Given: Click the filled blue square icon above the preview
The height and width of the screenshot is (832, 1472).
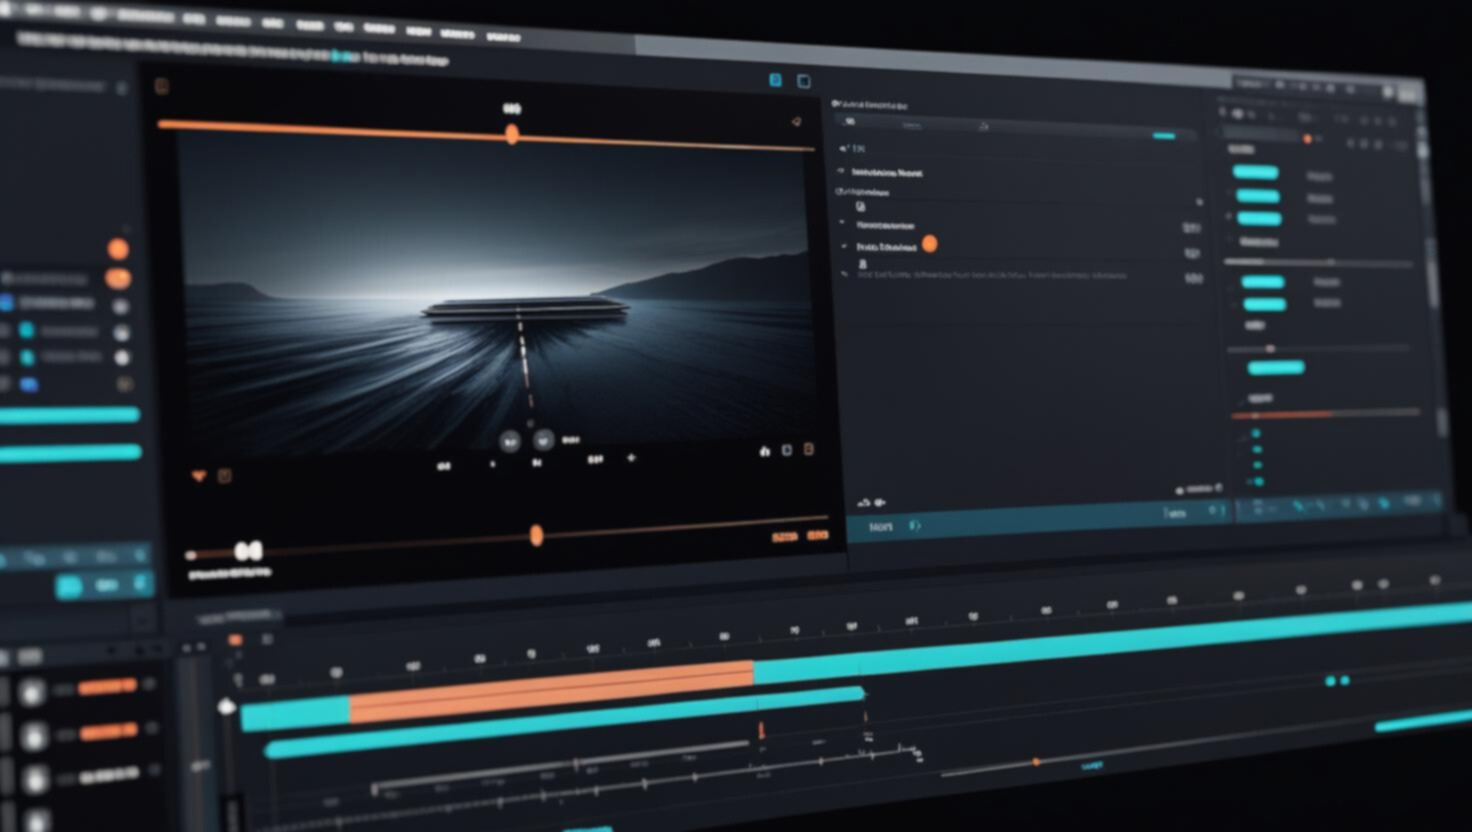Looking at the screenshot, I should [x=775, y=80].
